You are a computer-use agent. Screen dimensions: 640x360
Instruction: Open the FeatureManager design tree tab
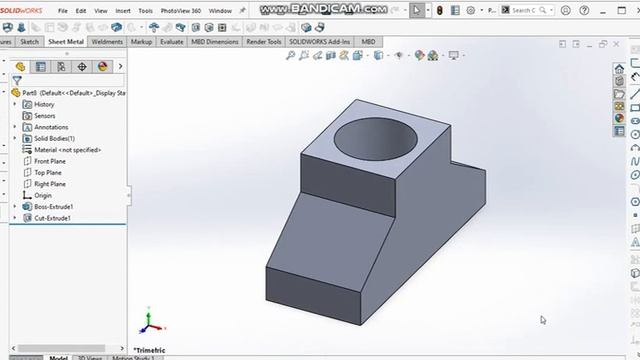point(20,67)
